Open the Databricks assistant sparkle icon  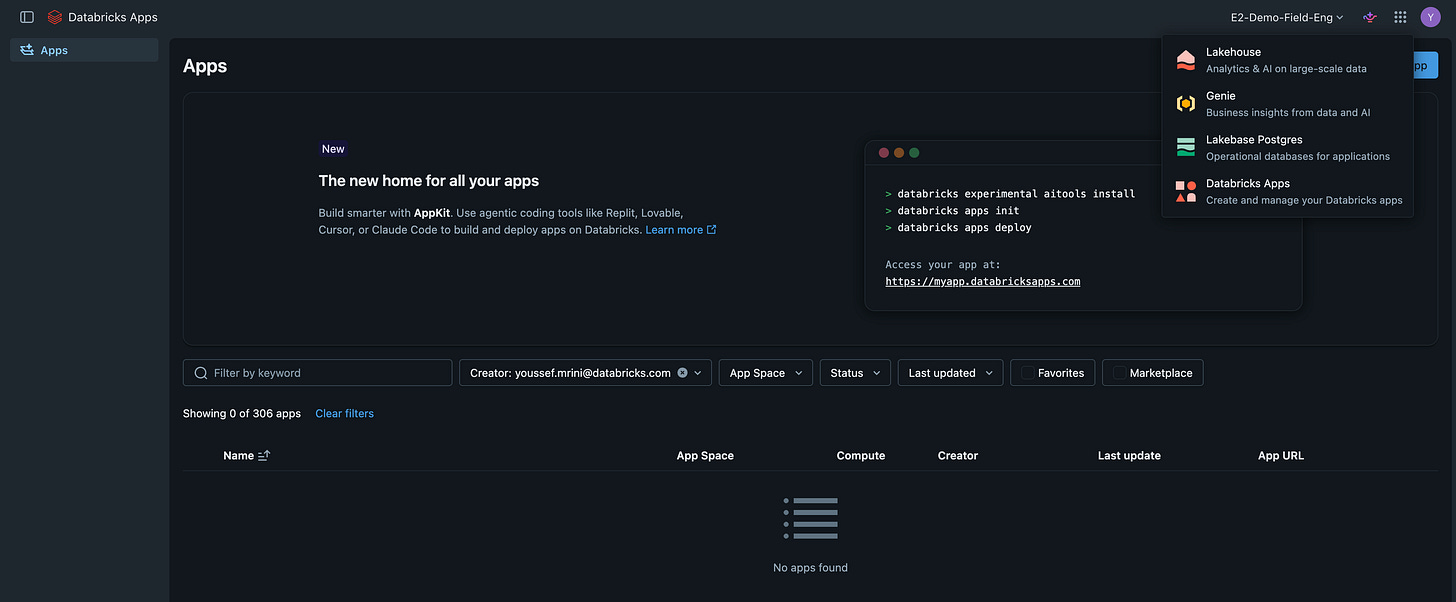pos(1370,17)
